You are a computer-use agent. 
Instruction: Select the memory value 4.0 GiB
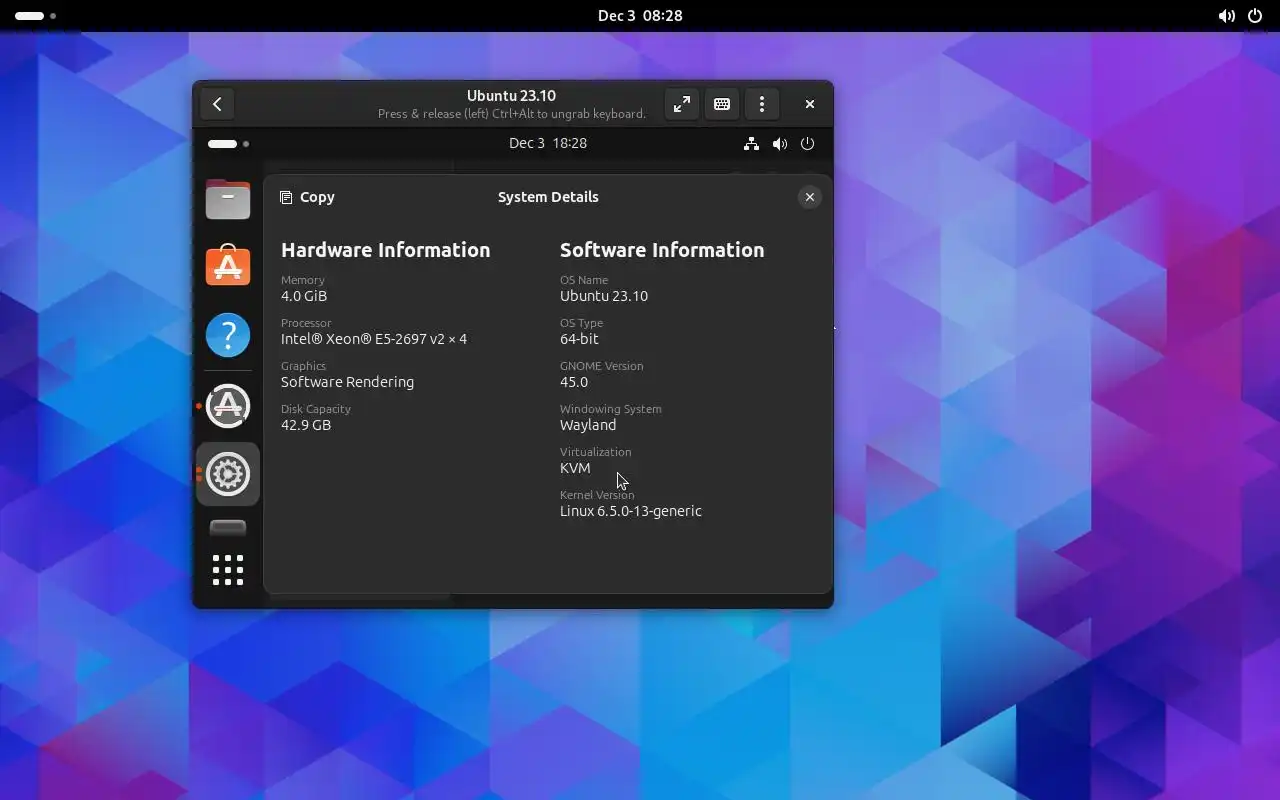click(x=304, y=296)
